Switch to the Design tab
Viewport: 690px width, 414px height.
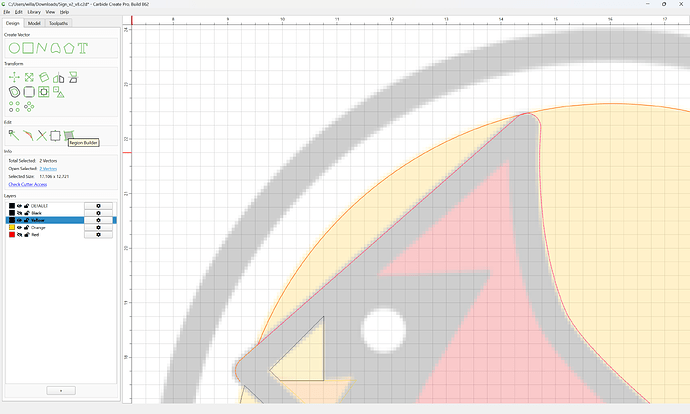click(13, 23)
